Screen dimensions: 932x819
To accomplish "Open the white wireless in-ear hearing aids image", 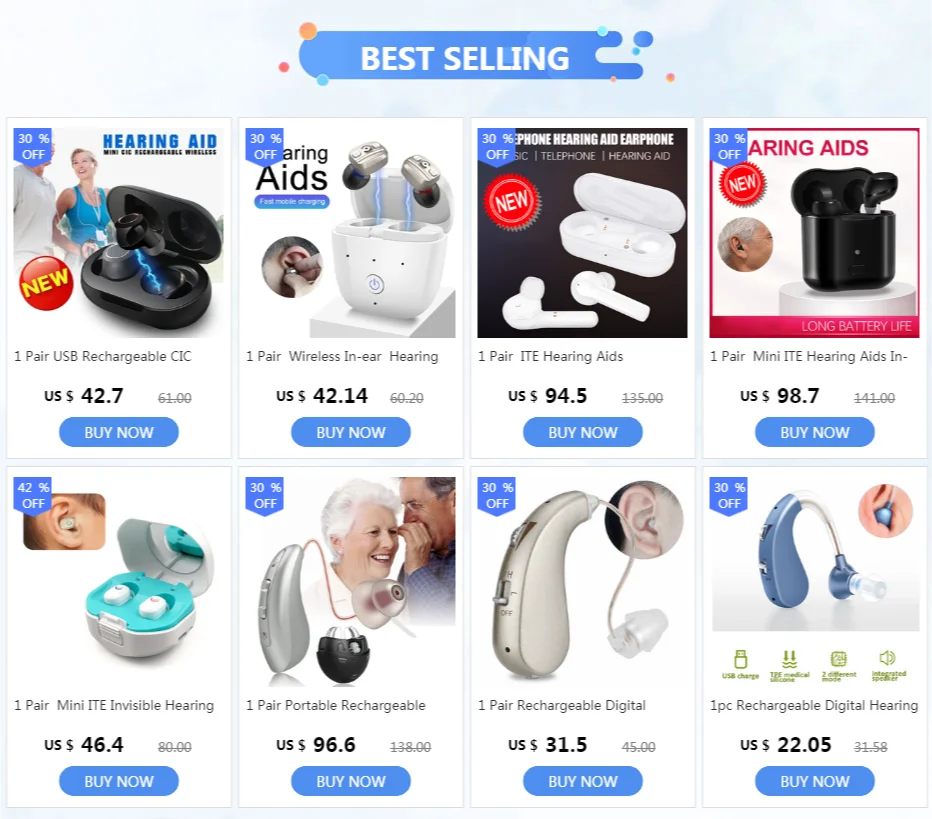I will click(x=351, y=233).
